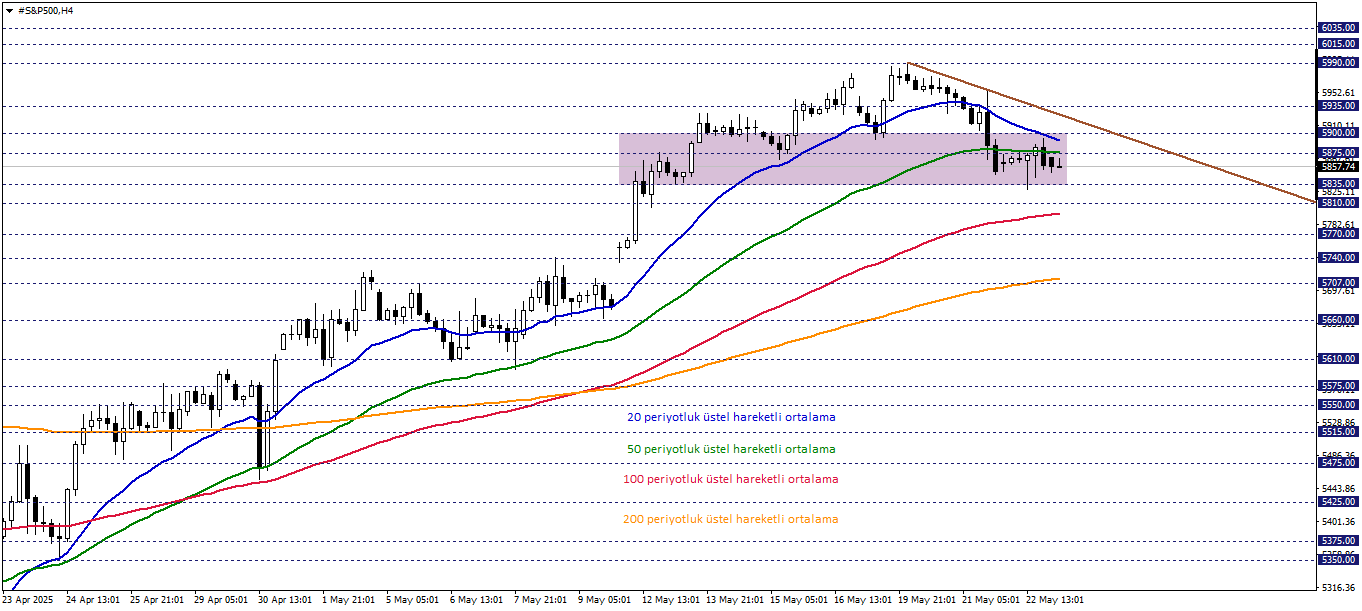Select the 5900.00 price level label
The image size is (1362, 611).
click(x=1338, y=132)
